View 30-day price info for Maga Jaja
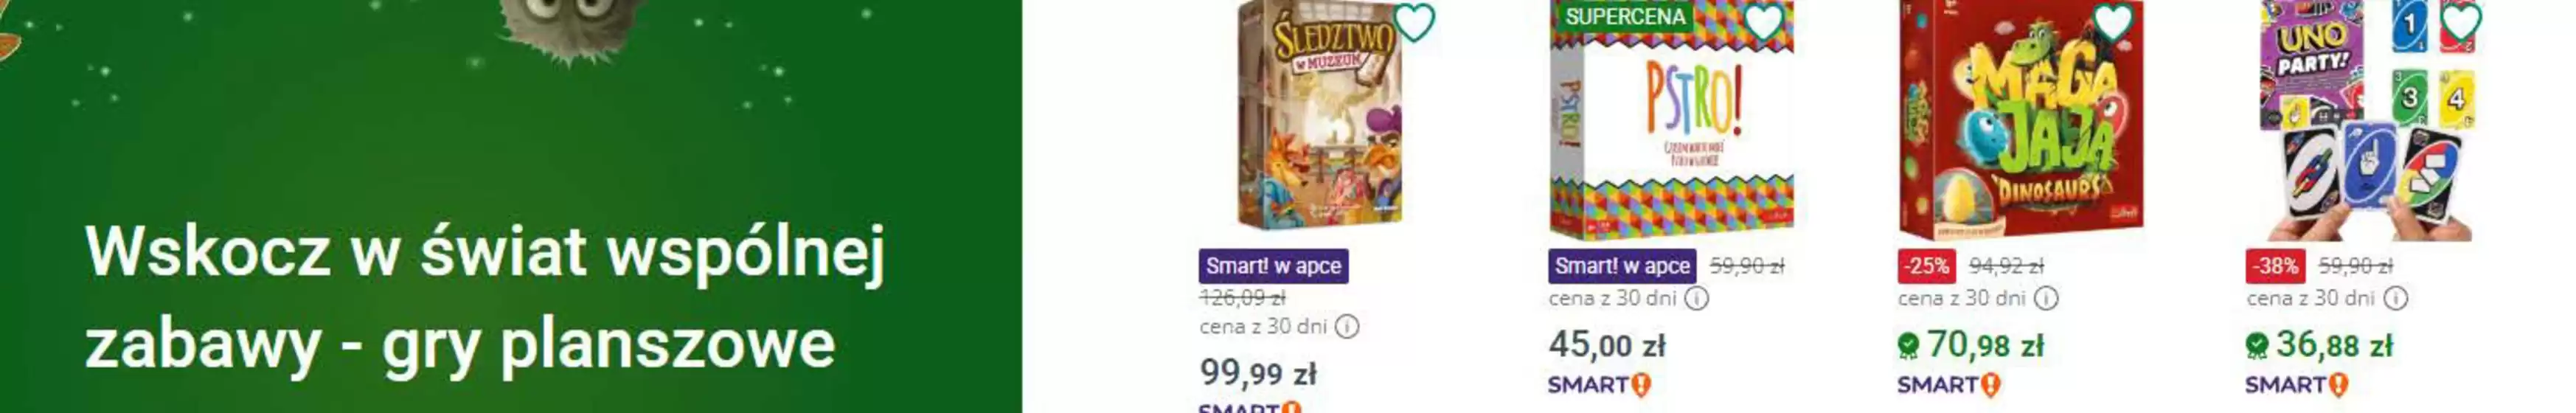Viewport: 2576px width, 413px height. [2046, 298]
